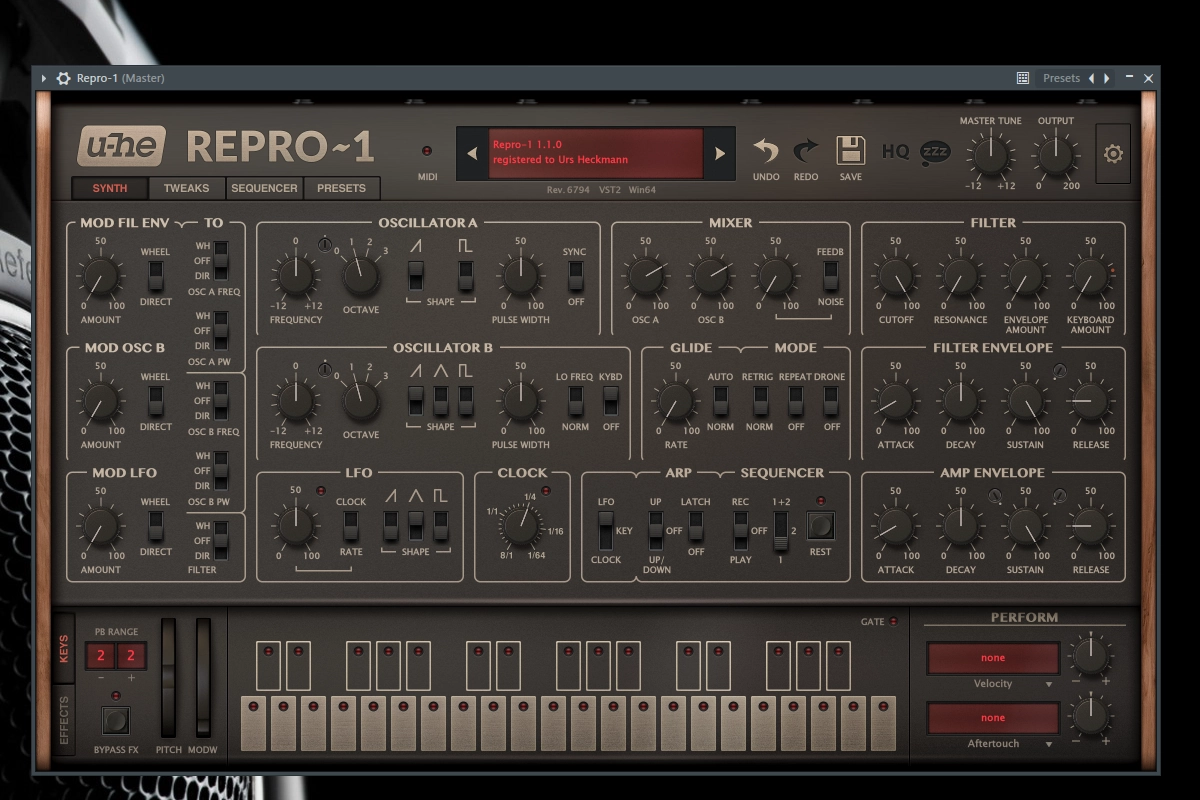The image size is (1200, 800).
Task: Open the PRESETS tab
Action: [341, 188]
